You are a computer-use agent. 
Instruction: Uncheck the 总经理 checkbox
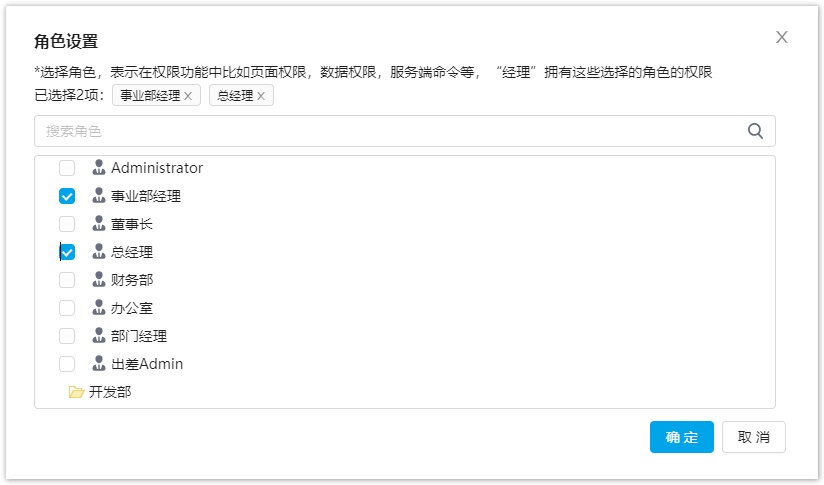tap(67, 252)
